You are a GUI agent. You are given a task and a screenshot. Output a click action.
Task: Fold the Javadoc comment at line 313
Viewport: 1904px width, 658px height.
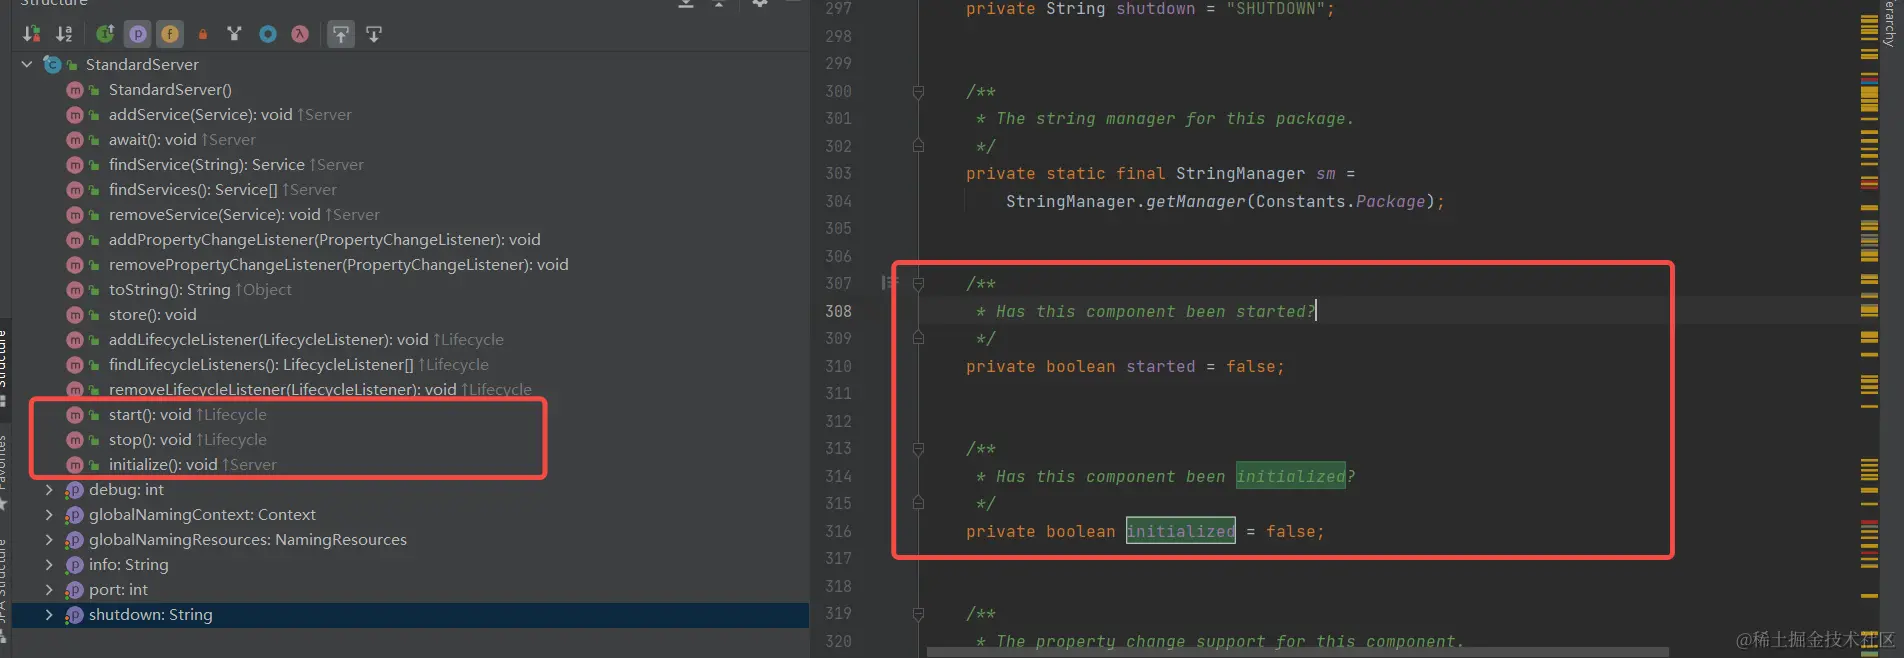click(x=918, y=449)
